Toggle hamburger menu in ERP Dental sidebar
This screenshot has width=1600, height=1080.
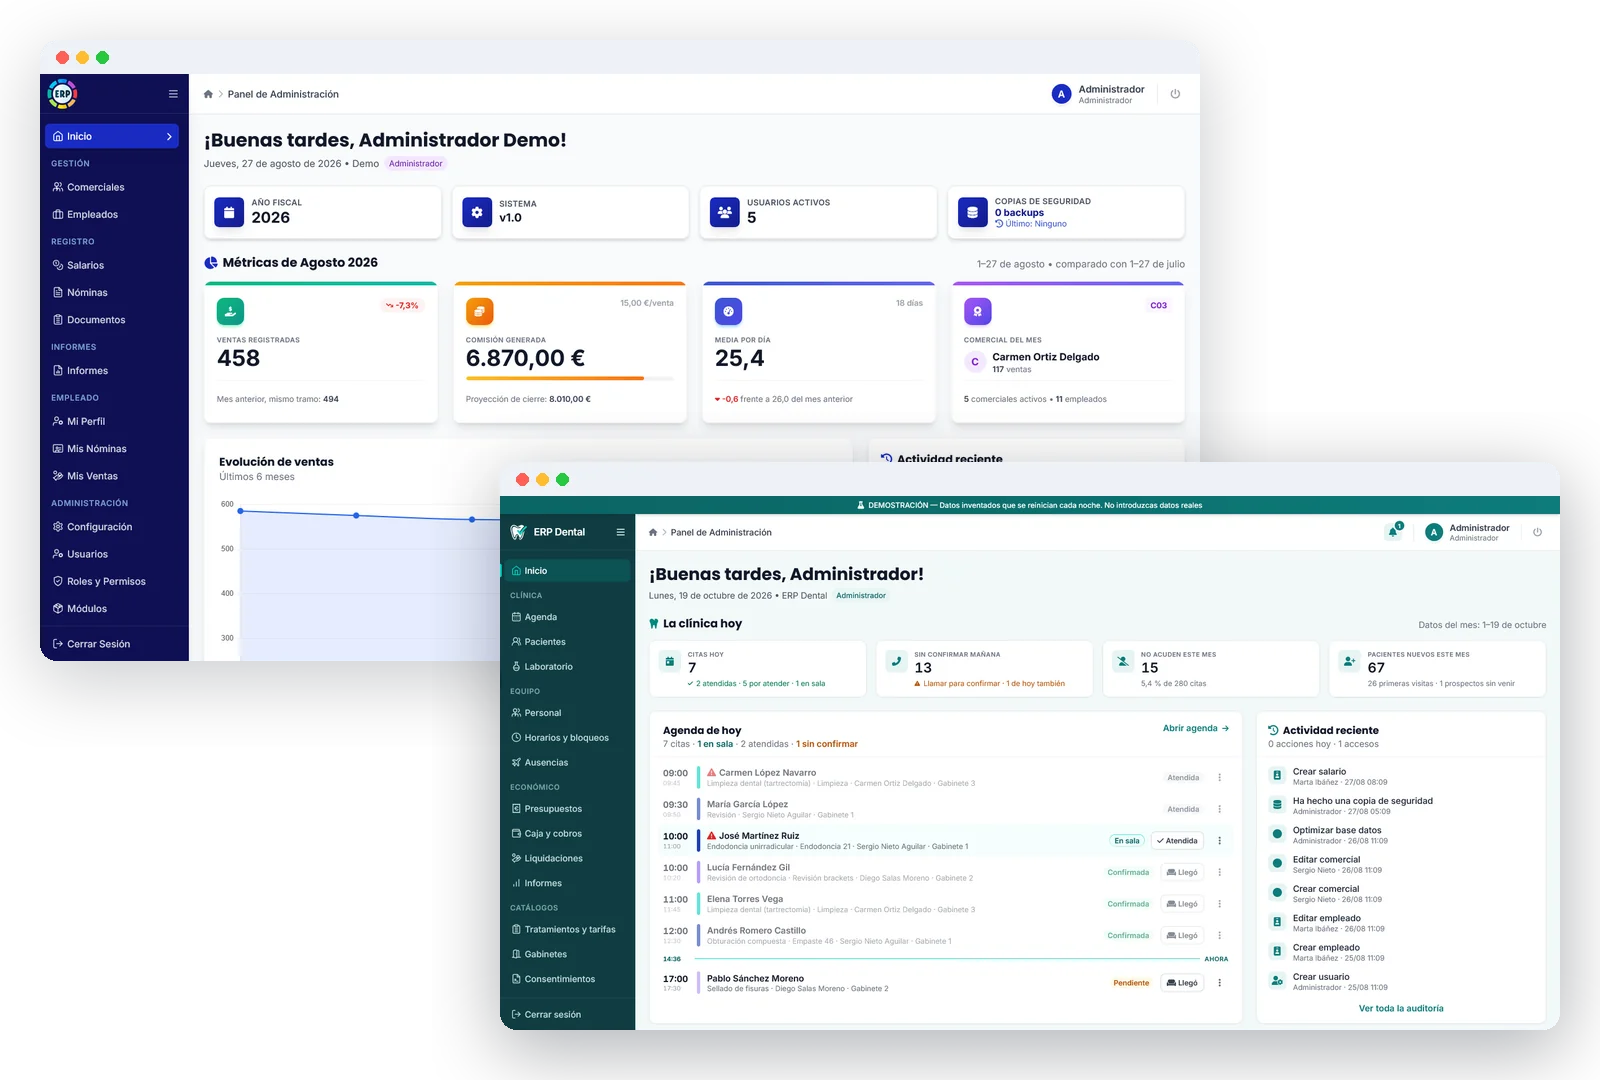[x=620, y=532]
